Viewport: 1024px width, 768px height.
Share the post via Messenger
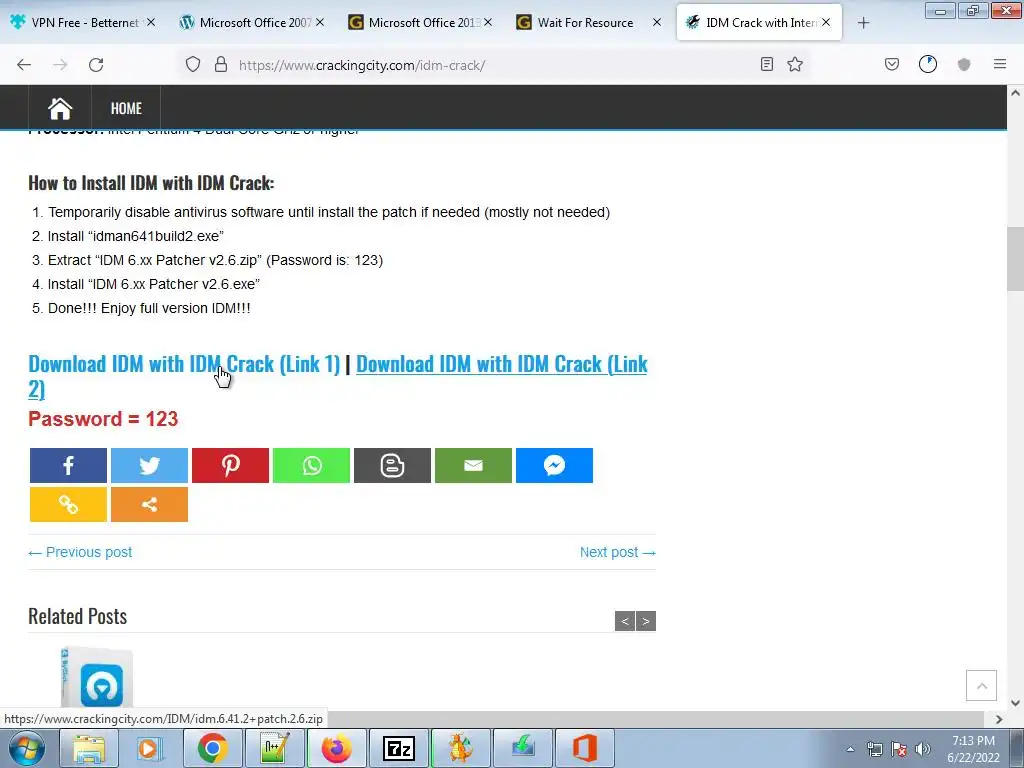click(554, 466)
